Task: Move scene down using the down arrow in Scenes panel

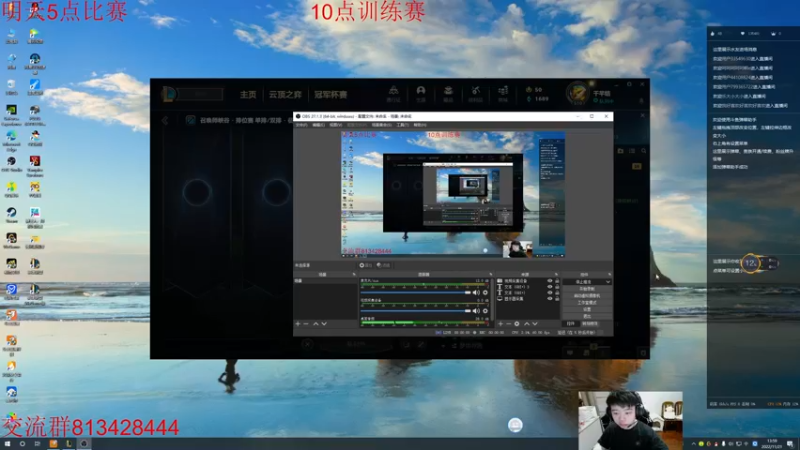Action: 324,324
